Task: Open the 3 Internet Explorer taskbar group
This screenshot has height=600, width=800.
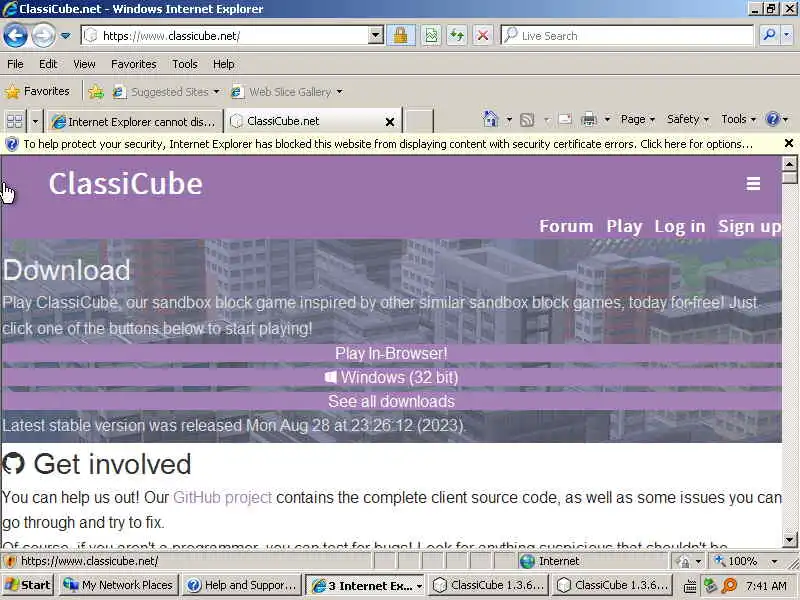Action: 366,586
